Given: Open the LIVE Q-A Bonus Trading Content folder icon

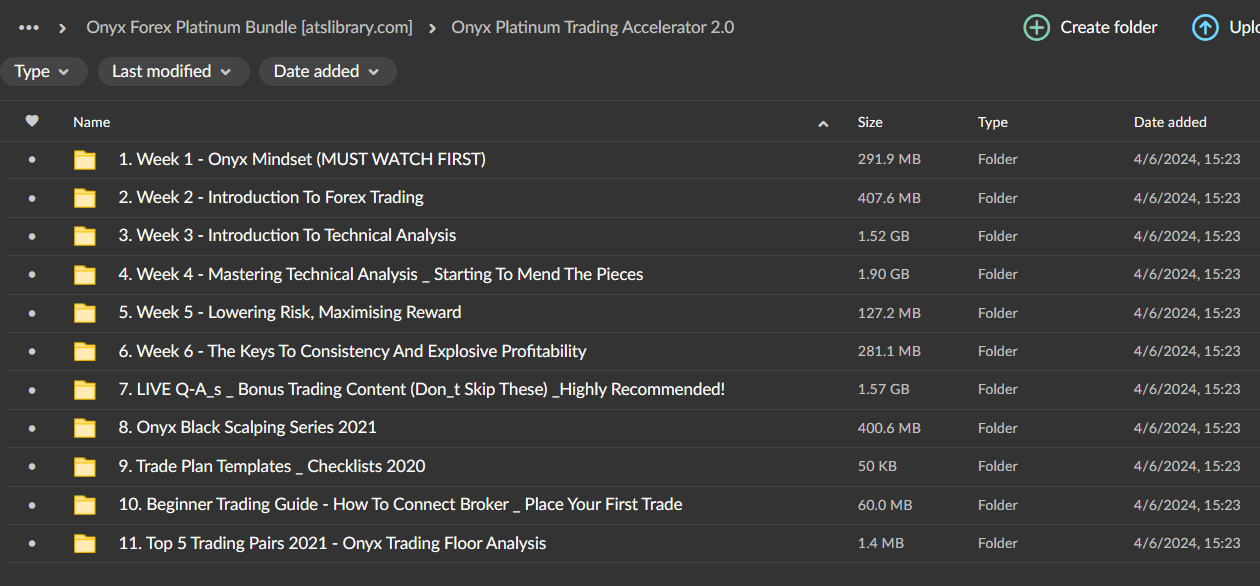Looking at the screenshot, I should tap(84, 389).
